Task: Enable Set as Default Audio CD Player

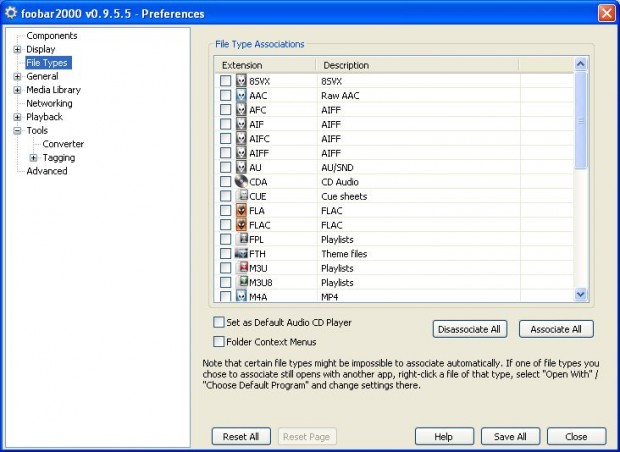Action: tap(219, 322)
